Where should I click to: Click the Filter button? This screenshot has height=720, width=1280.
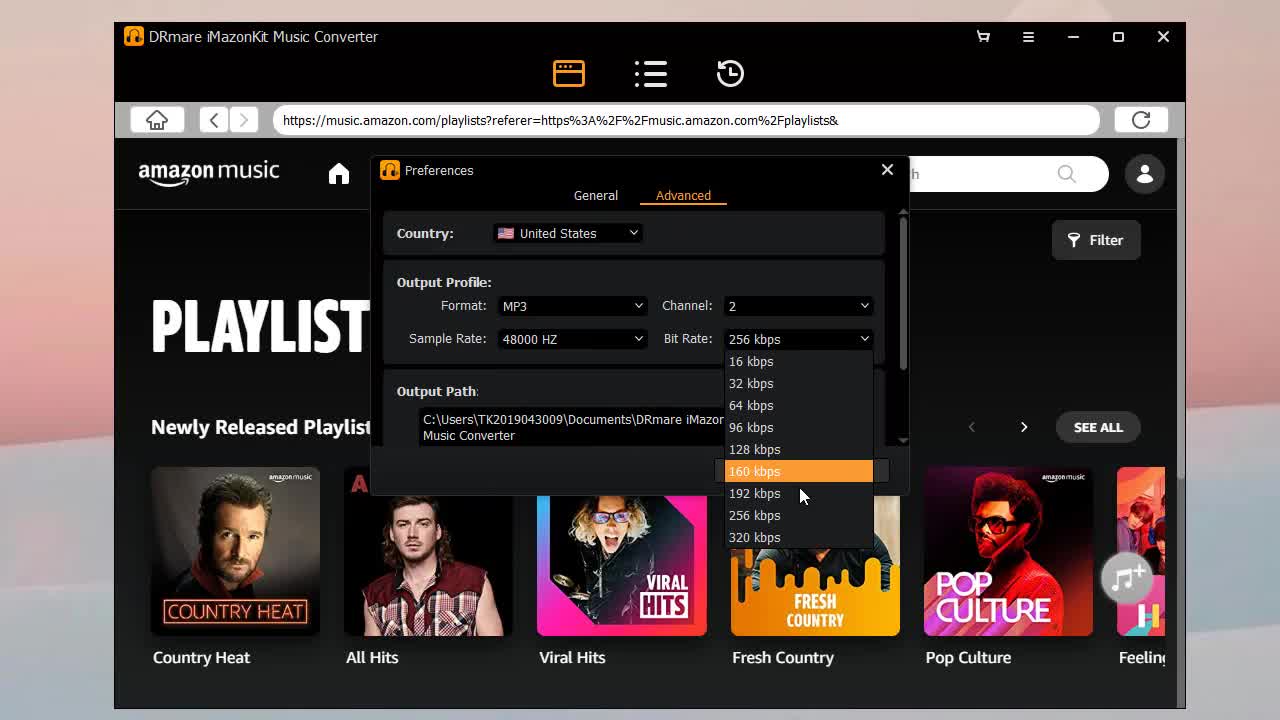click(x=1096, y=240)
